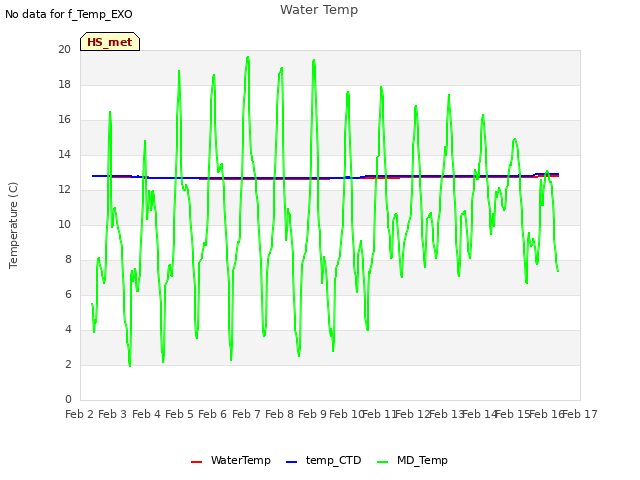This screenshot has width=640, height=480.
Task: Click the Temperature (C) y-axis title
Action: (x=13, y=225)
